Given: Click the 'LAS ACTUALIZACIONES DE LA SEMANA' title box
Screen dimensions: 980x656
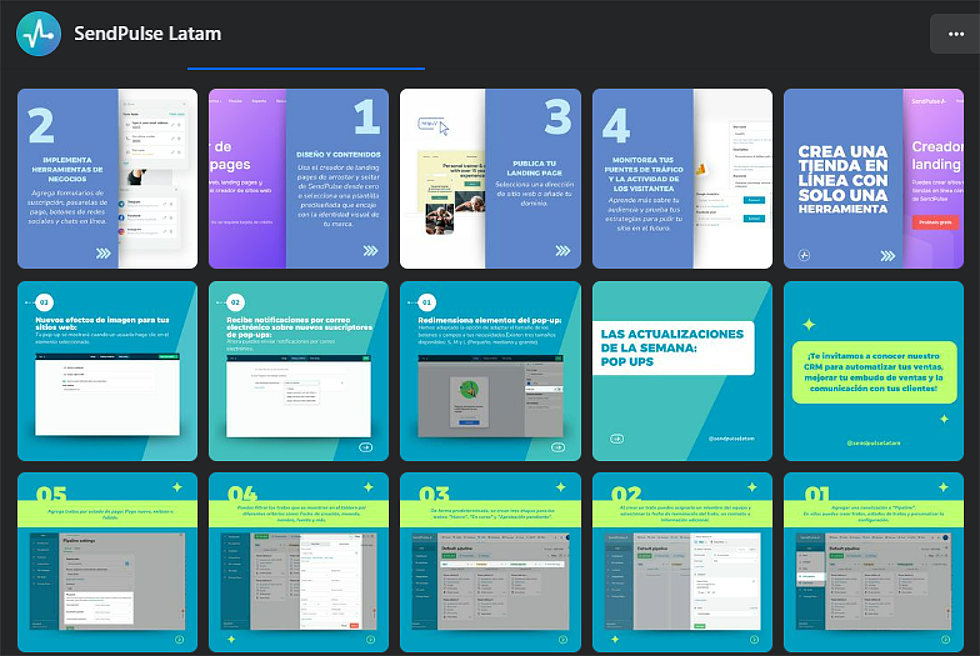Looking at the screenshot, I should tap(673, 348).
